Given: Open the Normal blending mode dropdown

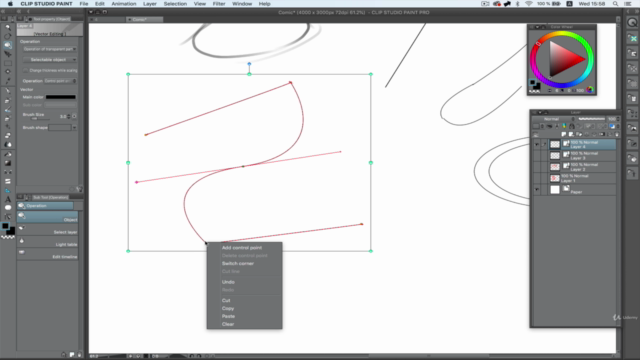Looking at the screenshot, I should [553, 119].
